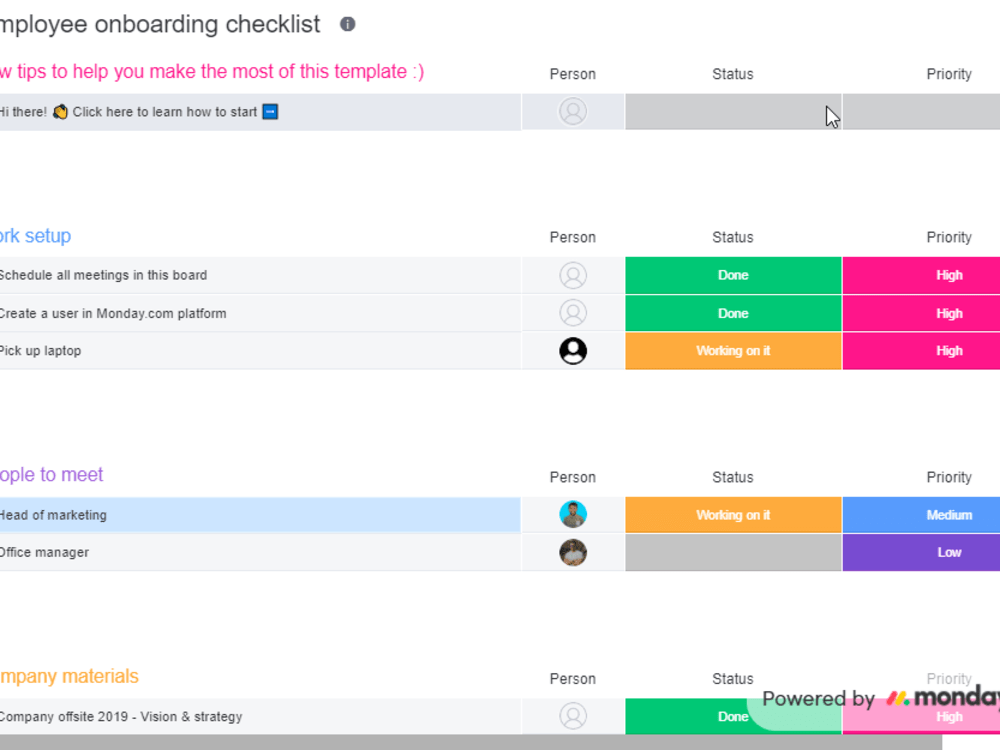This screenshot has height=750, width=1000.
Task: Open Done status for Schedule all meetings
Action: [x=733, y=276]
